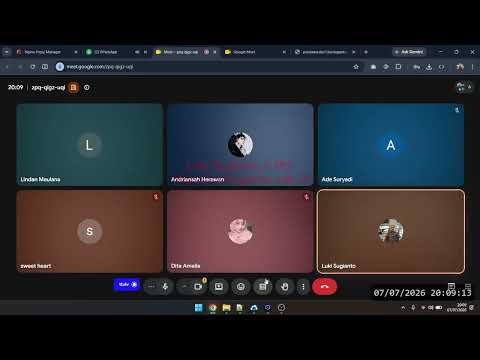Click the sweet heart name label

pos(36,266)
